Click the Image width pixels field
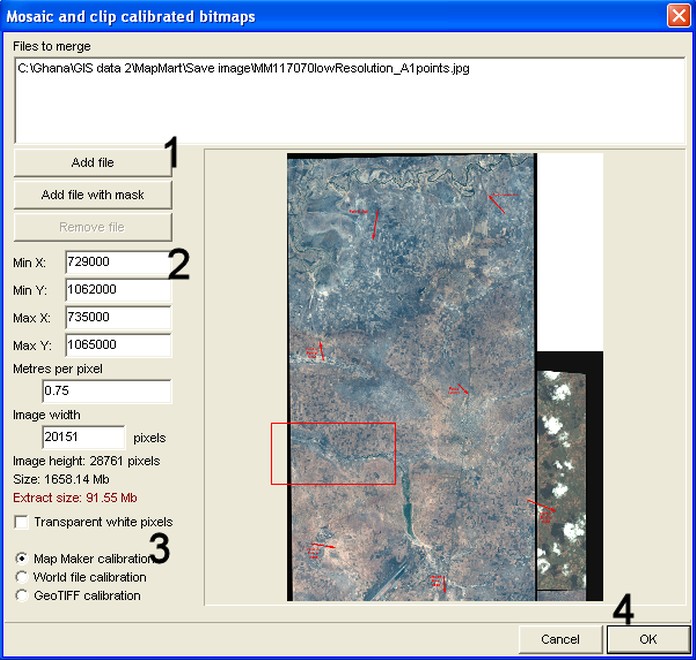The width and height of the screenshot is (696, 660). [83, 437]
